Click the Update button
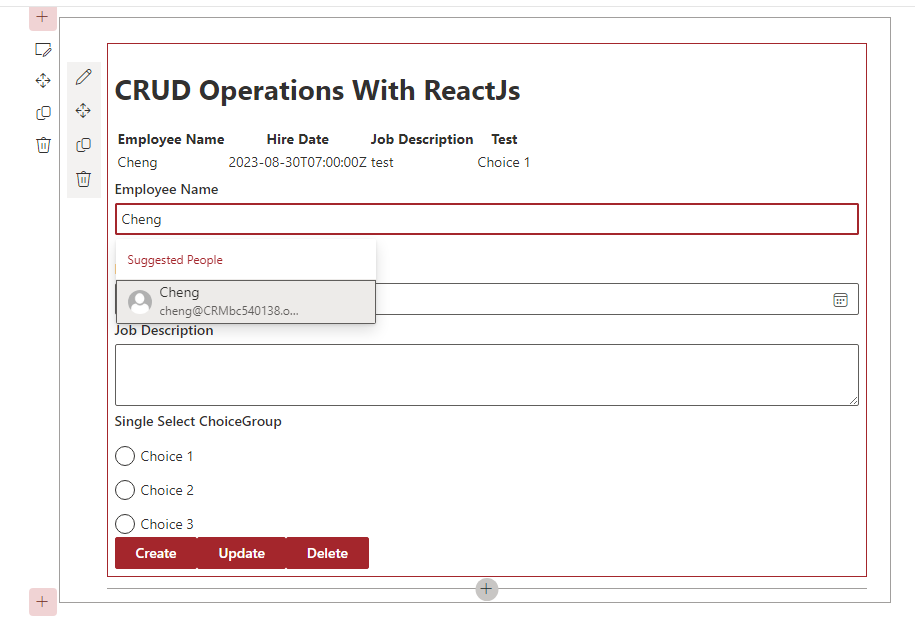915x631 pixels. click(x=242, y=553)
